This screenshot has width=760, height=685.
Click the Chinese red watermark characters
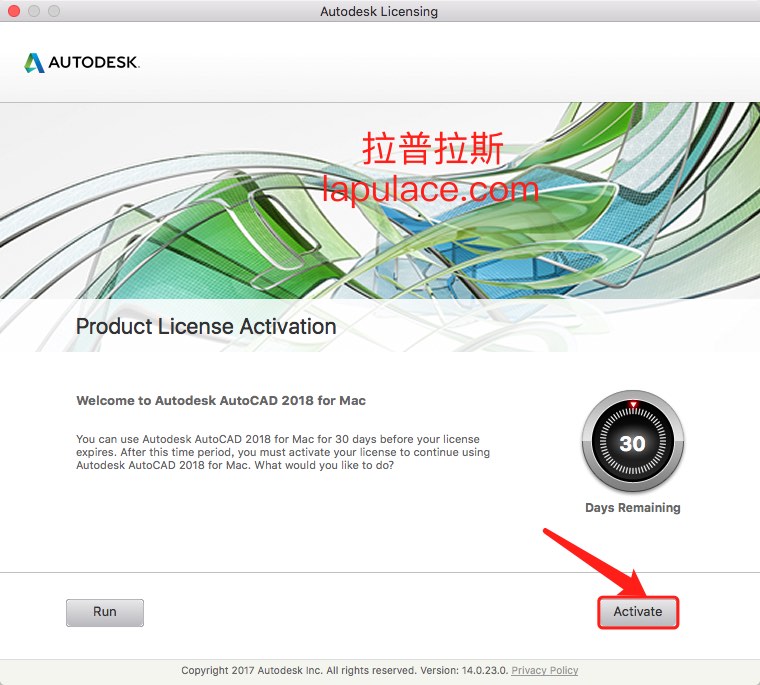pyautogui.click(x=432, y=149)
